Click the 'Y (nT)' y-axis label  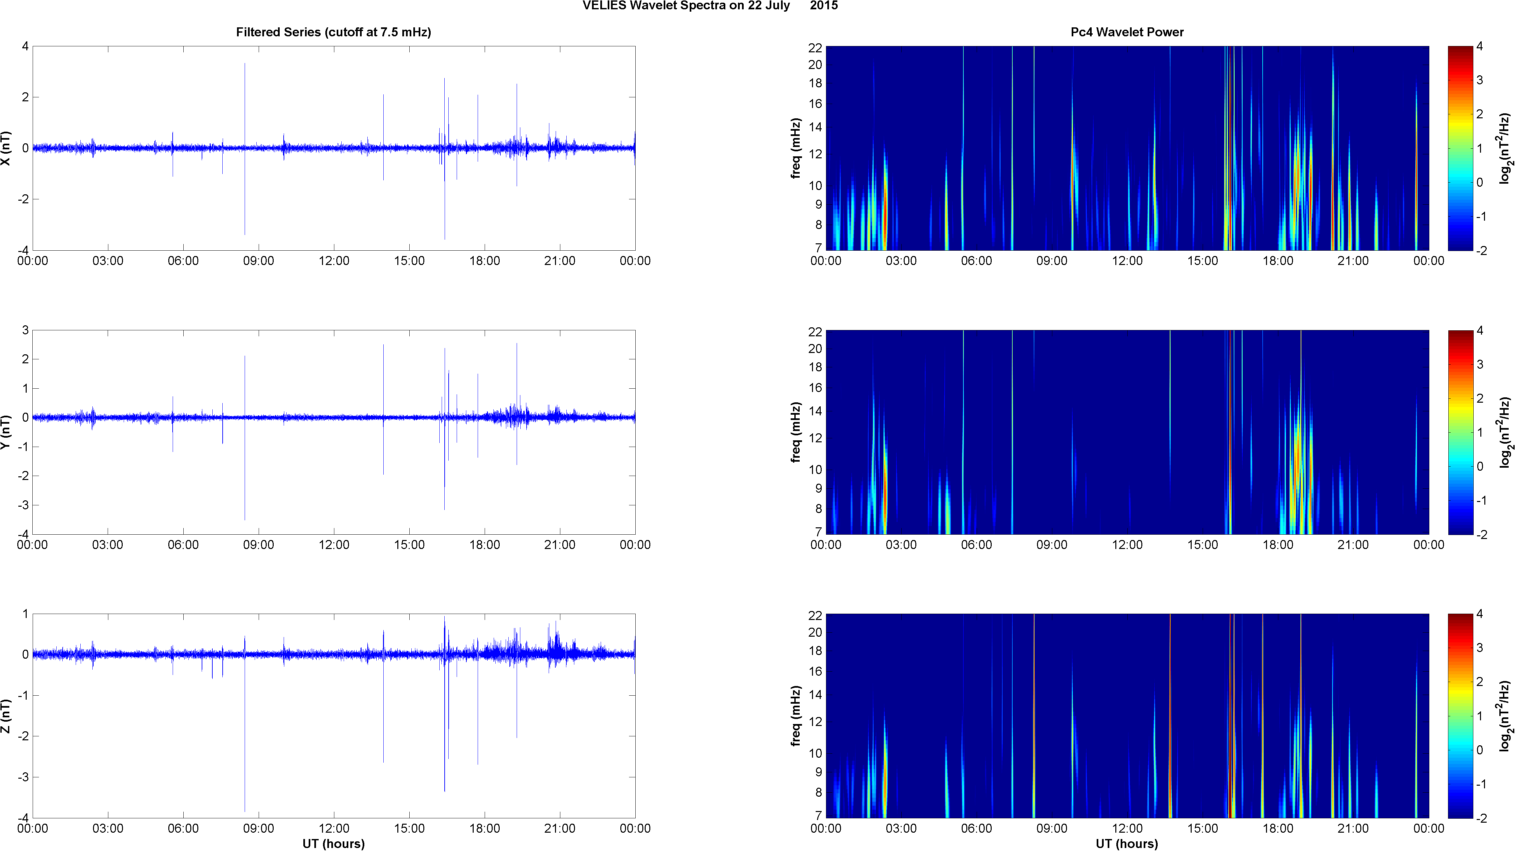pyautogui.click(x=7, y=432)
